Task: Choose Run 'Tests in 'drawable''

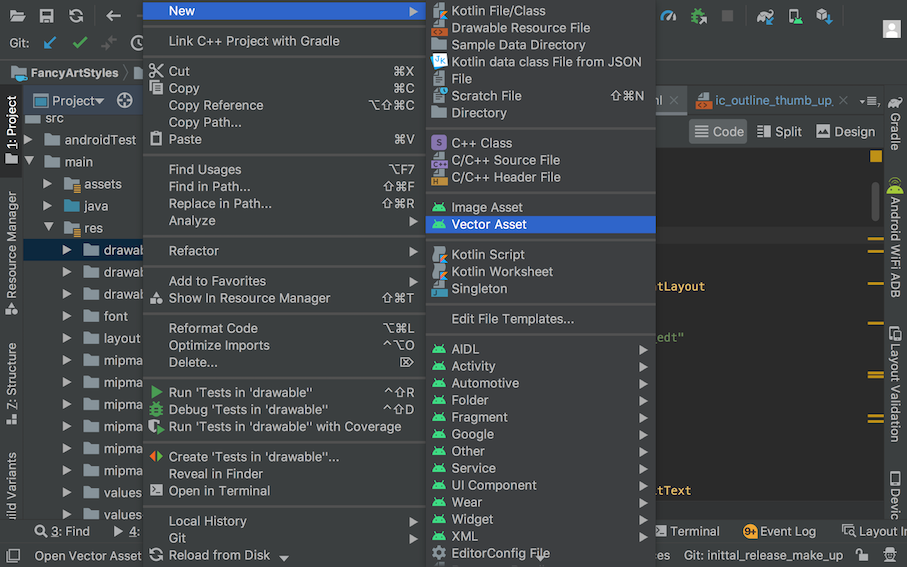Action: pyautogui.click(x=284, y=392)
